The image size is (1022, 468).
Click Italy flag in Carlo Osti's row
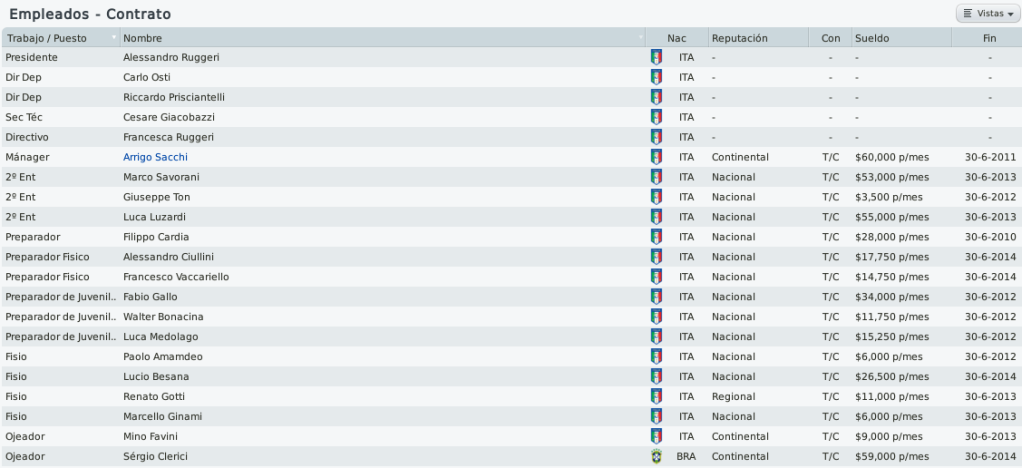click(x=656, y=77)
